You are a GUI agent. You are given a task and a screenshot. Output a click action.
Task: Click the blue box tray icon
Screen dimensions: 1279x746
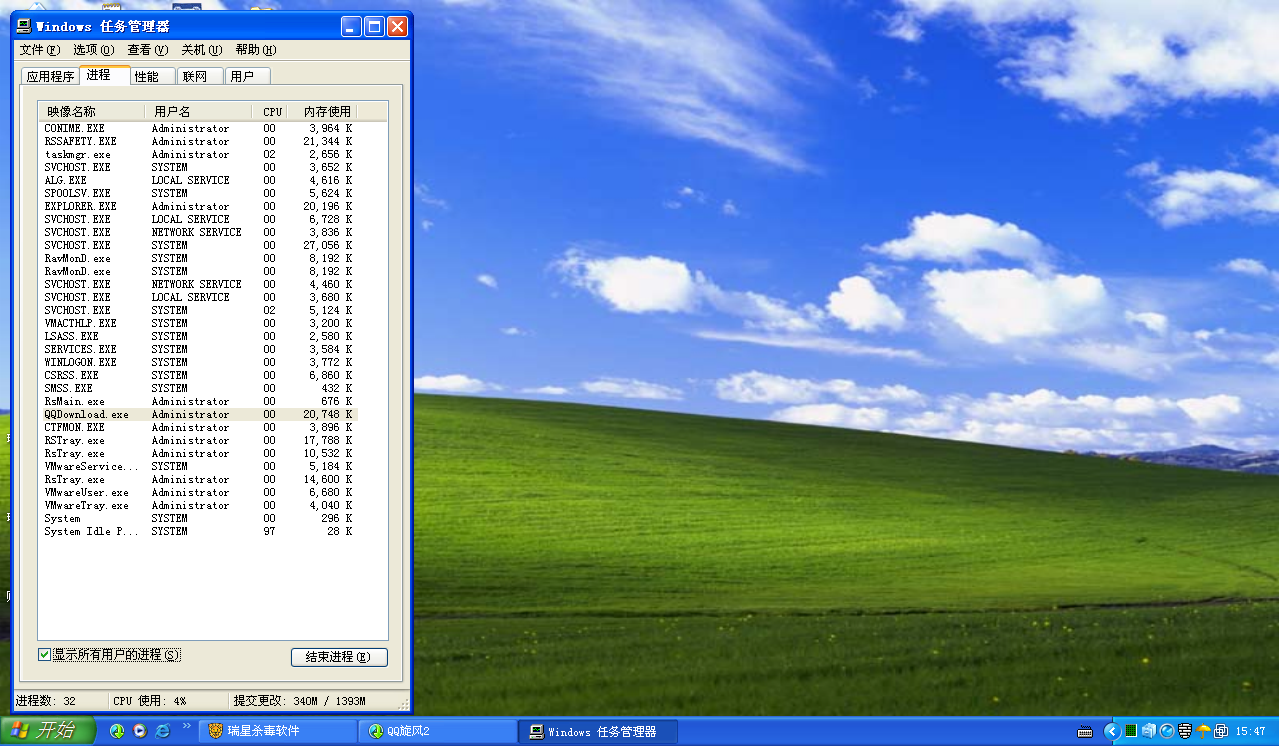pos(1149,731)
